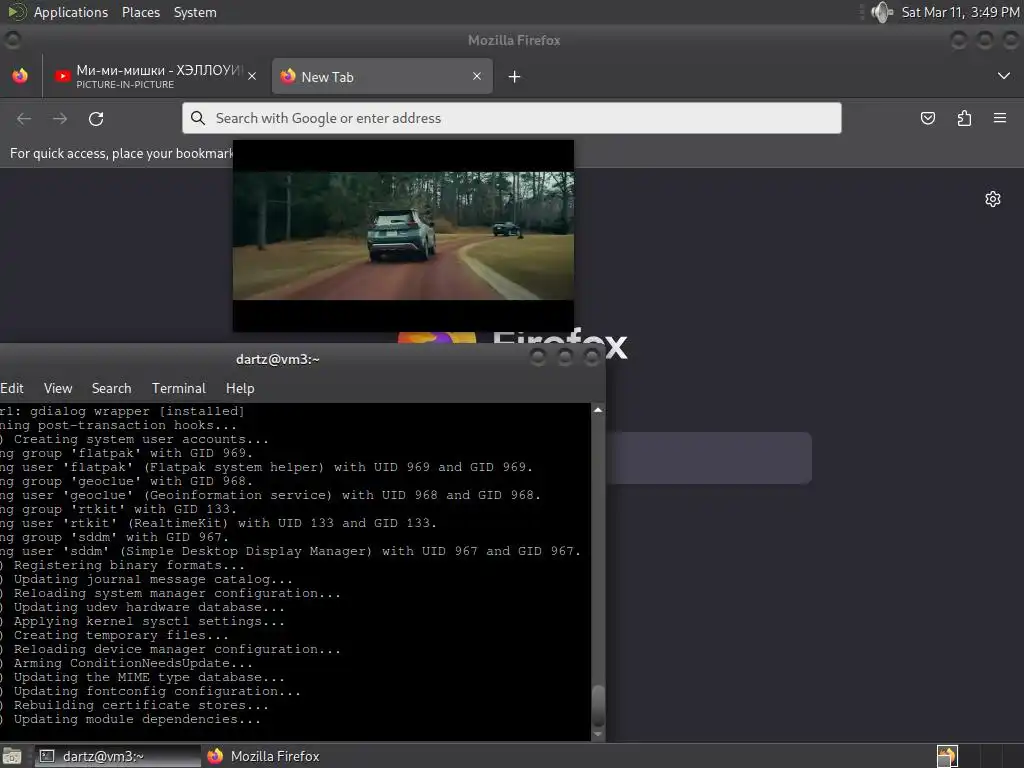Click the picture-in-picture video of the car
Image resolution: width=1024 pixels, height=768 pixels.
point(404,236)
